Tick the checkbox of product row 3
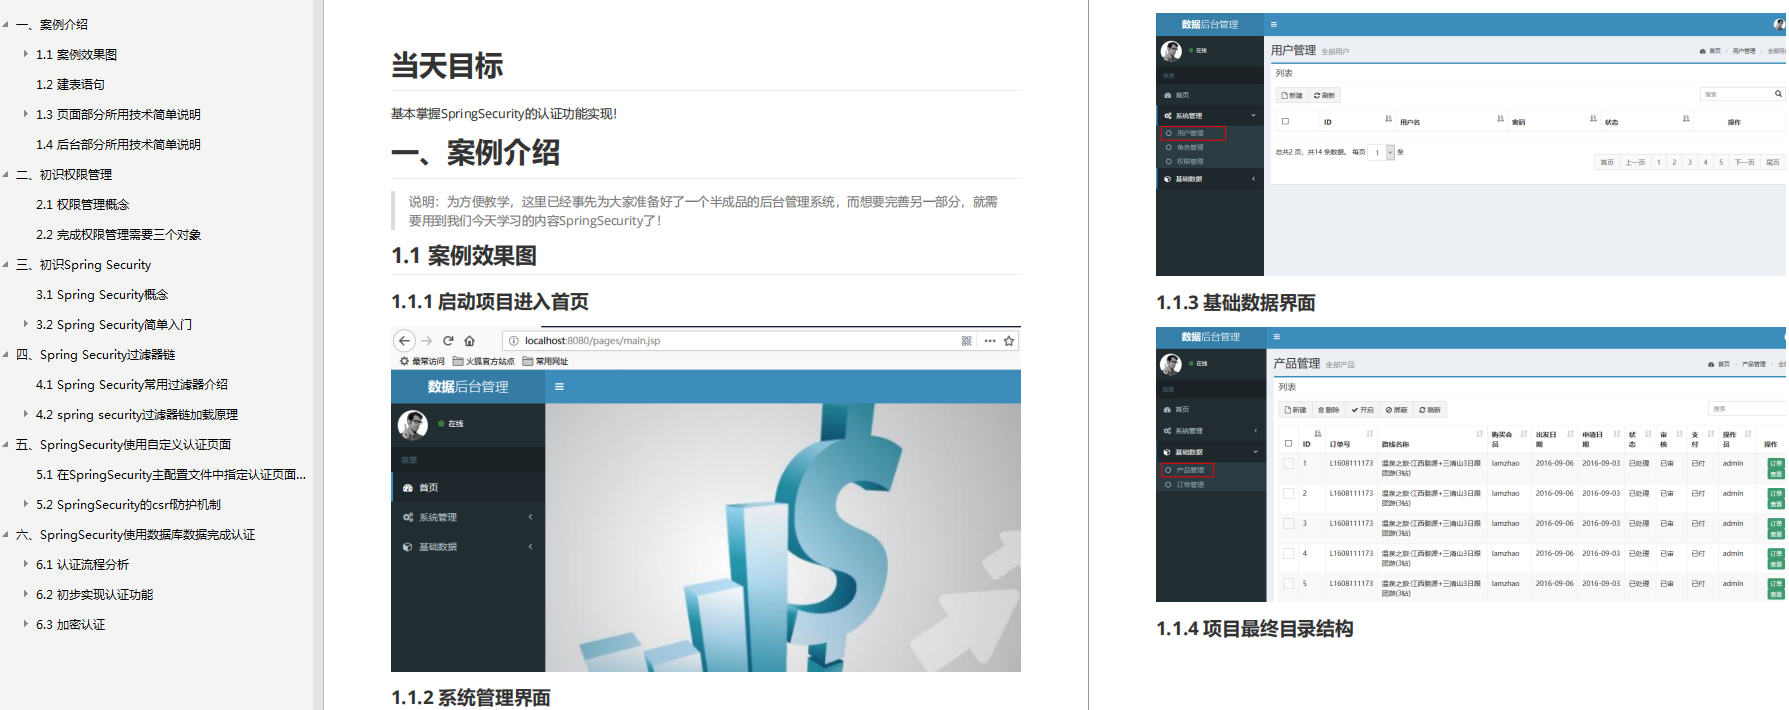The image size is (1789, 710). tap(1289, 524)
